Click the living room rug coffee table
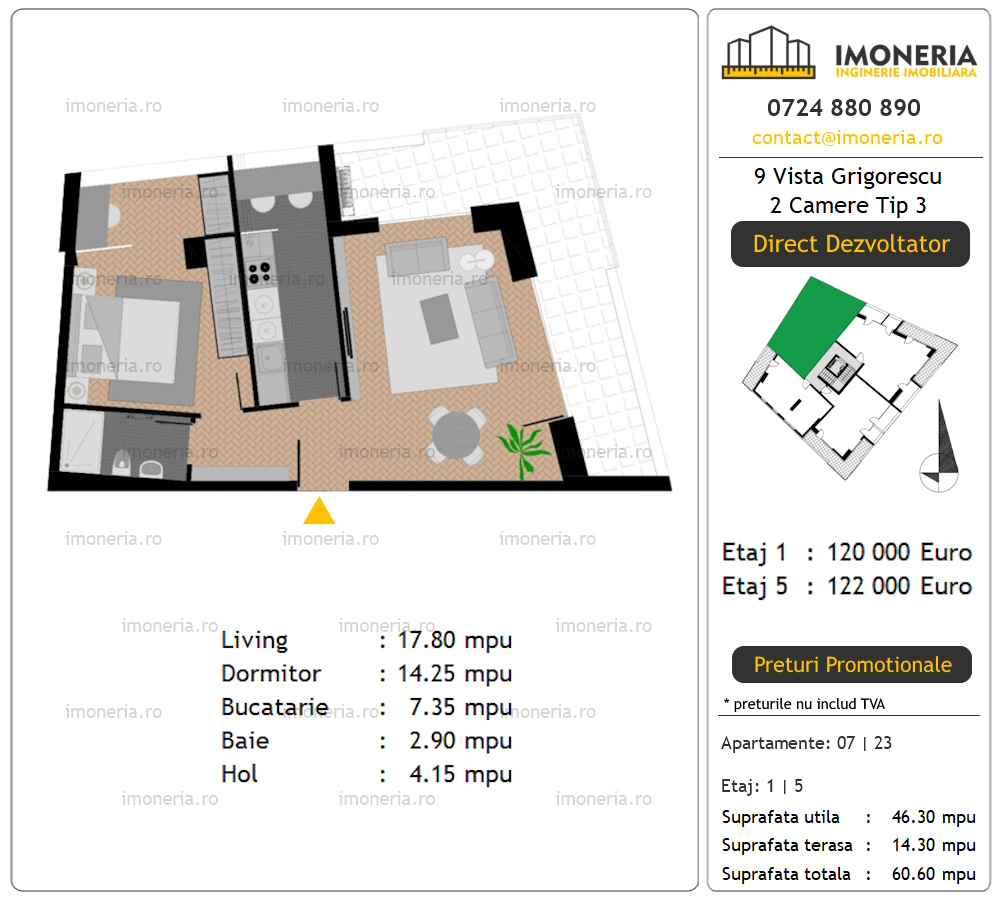Image resolution: width=1000 pixels, height=900 pixels. [x=439, y=319]
